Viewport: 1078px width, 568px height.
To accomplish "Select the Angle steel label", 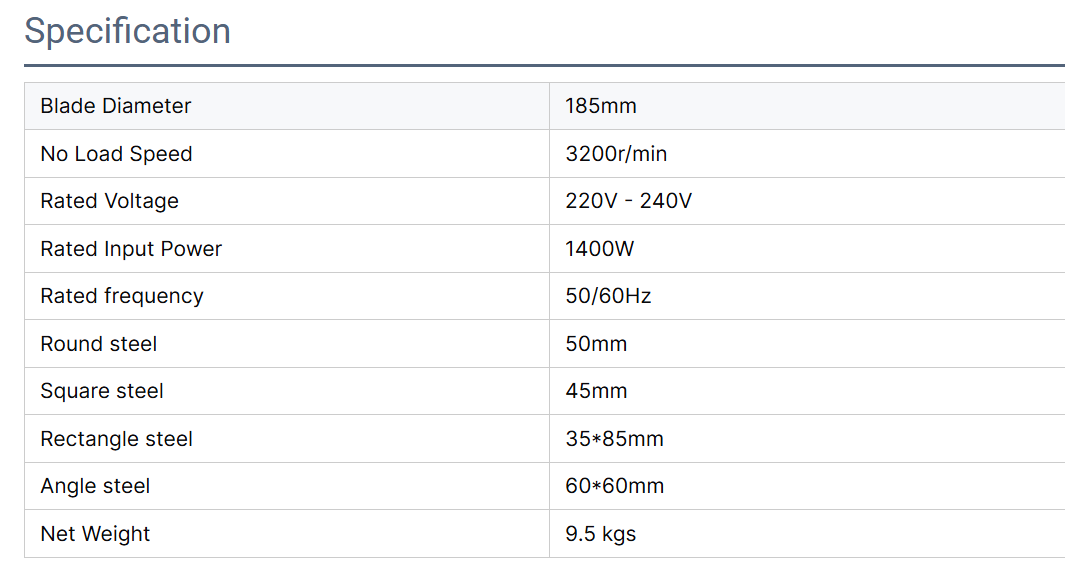I will point(95,486).
